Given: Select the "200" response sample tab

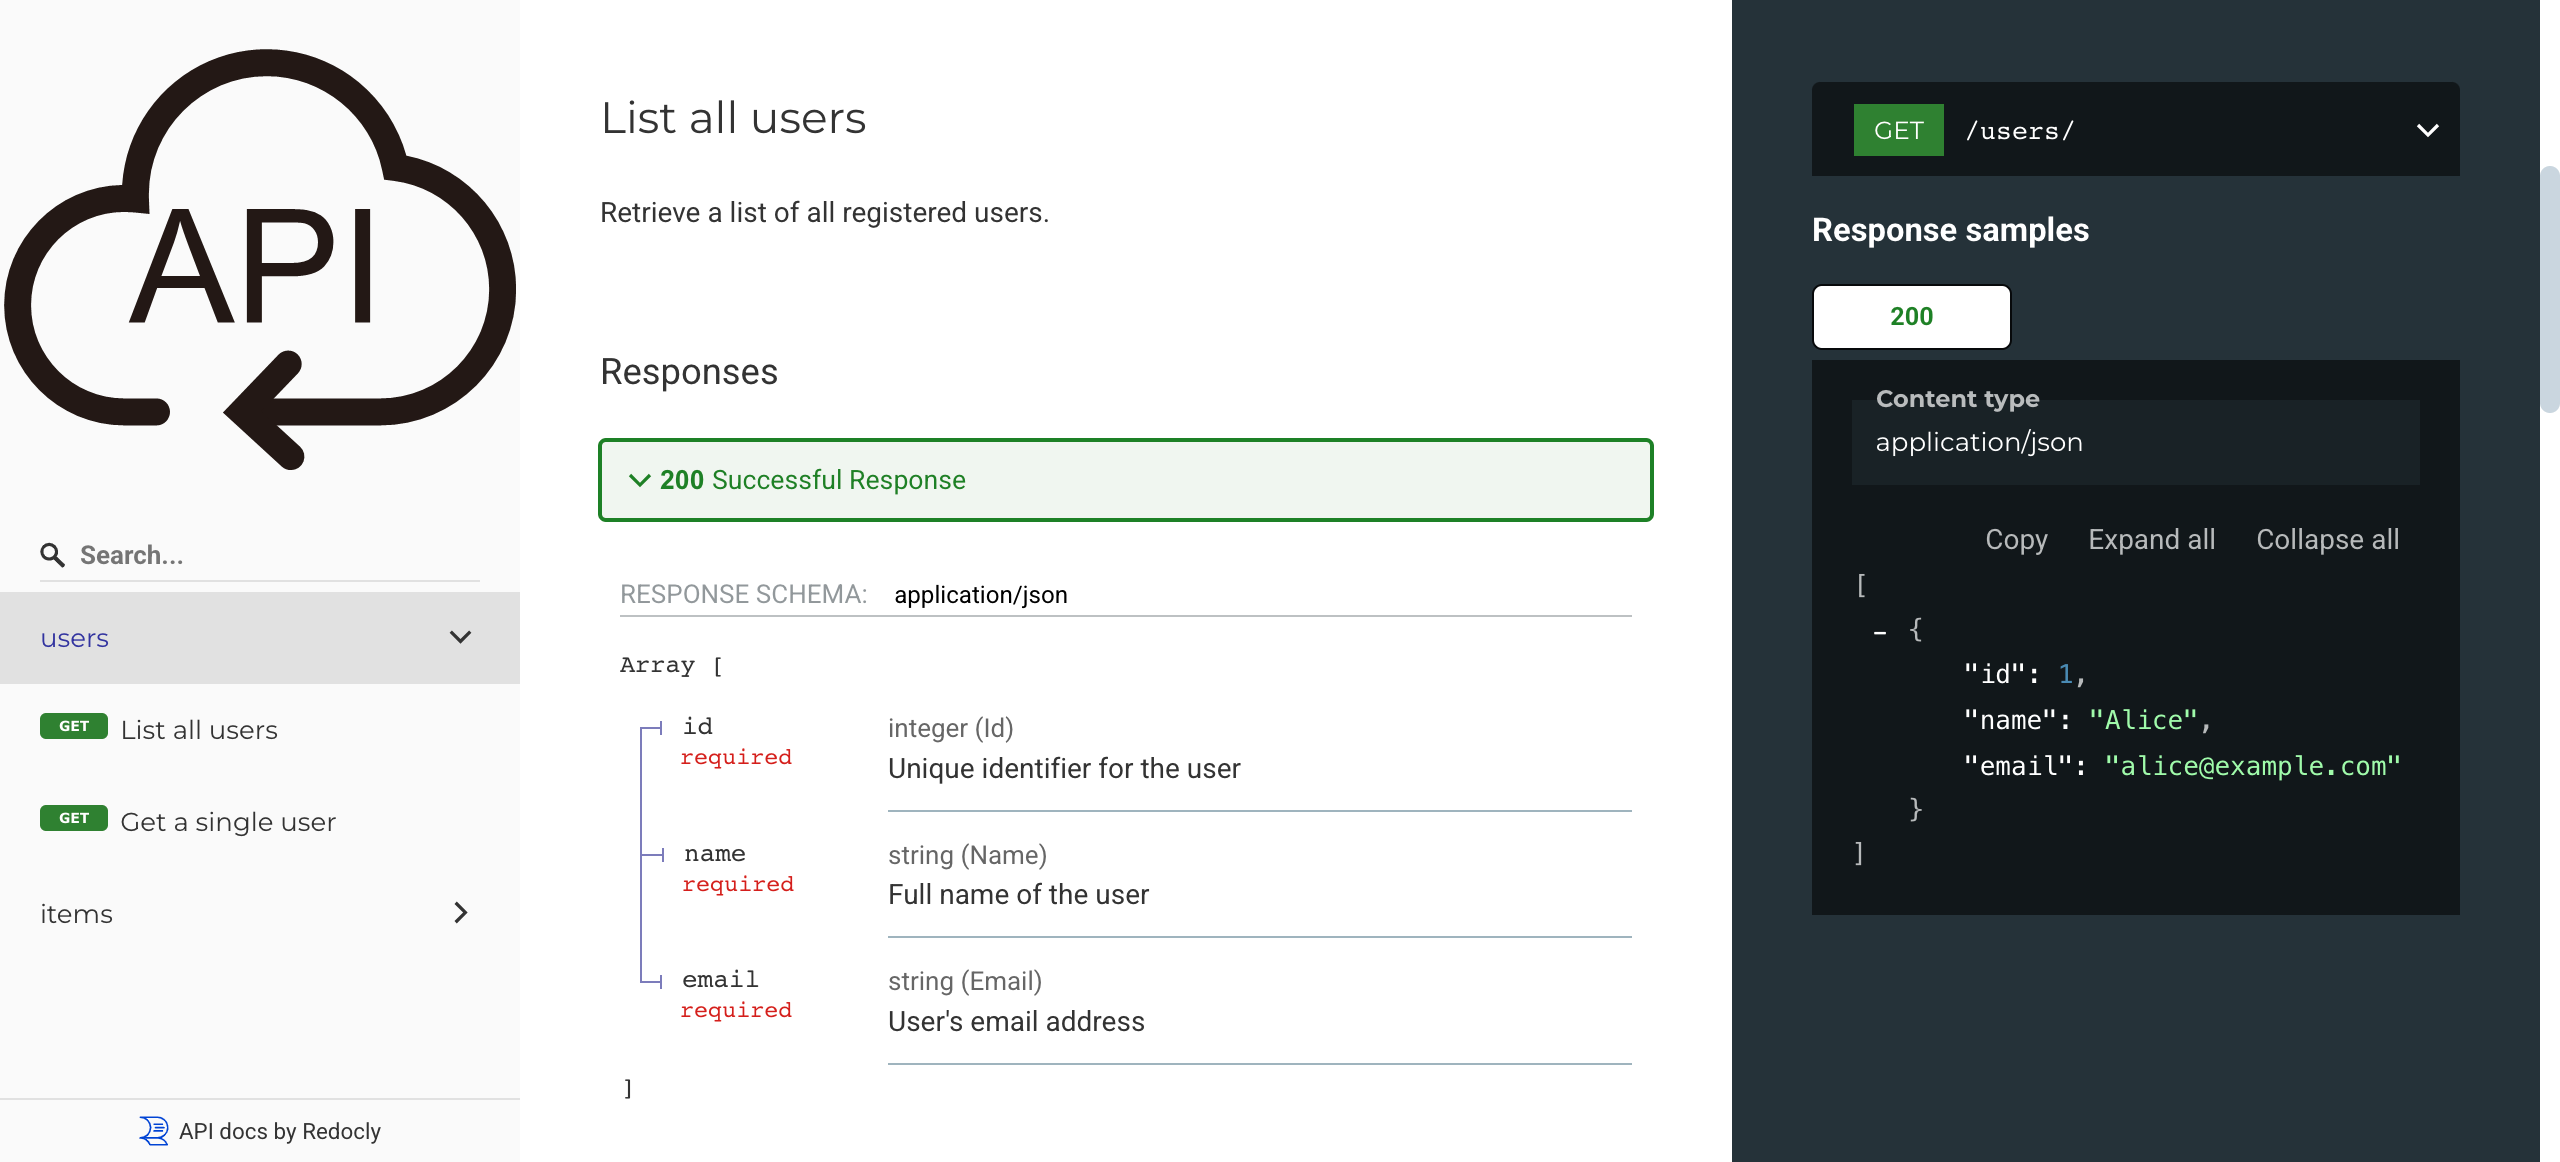Looking at the screenshot, I should [x=1910, y=316].
